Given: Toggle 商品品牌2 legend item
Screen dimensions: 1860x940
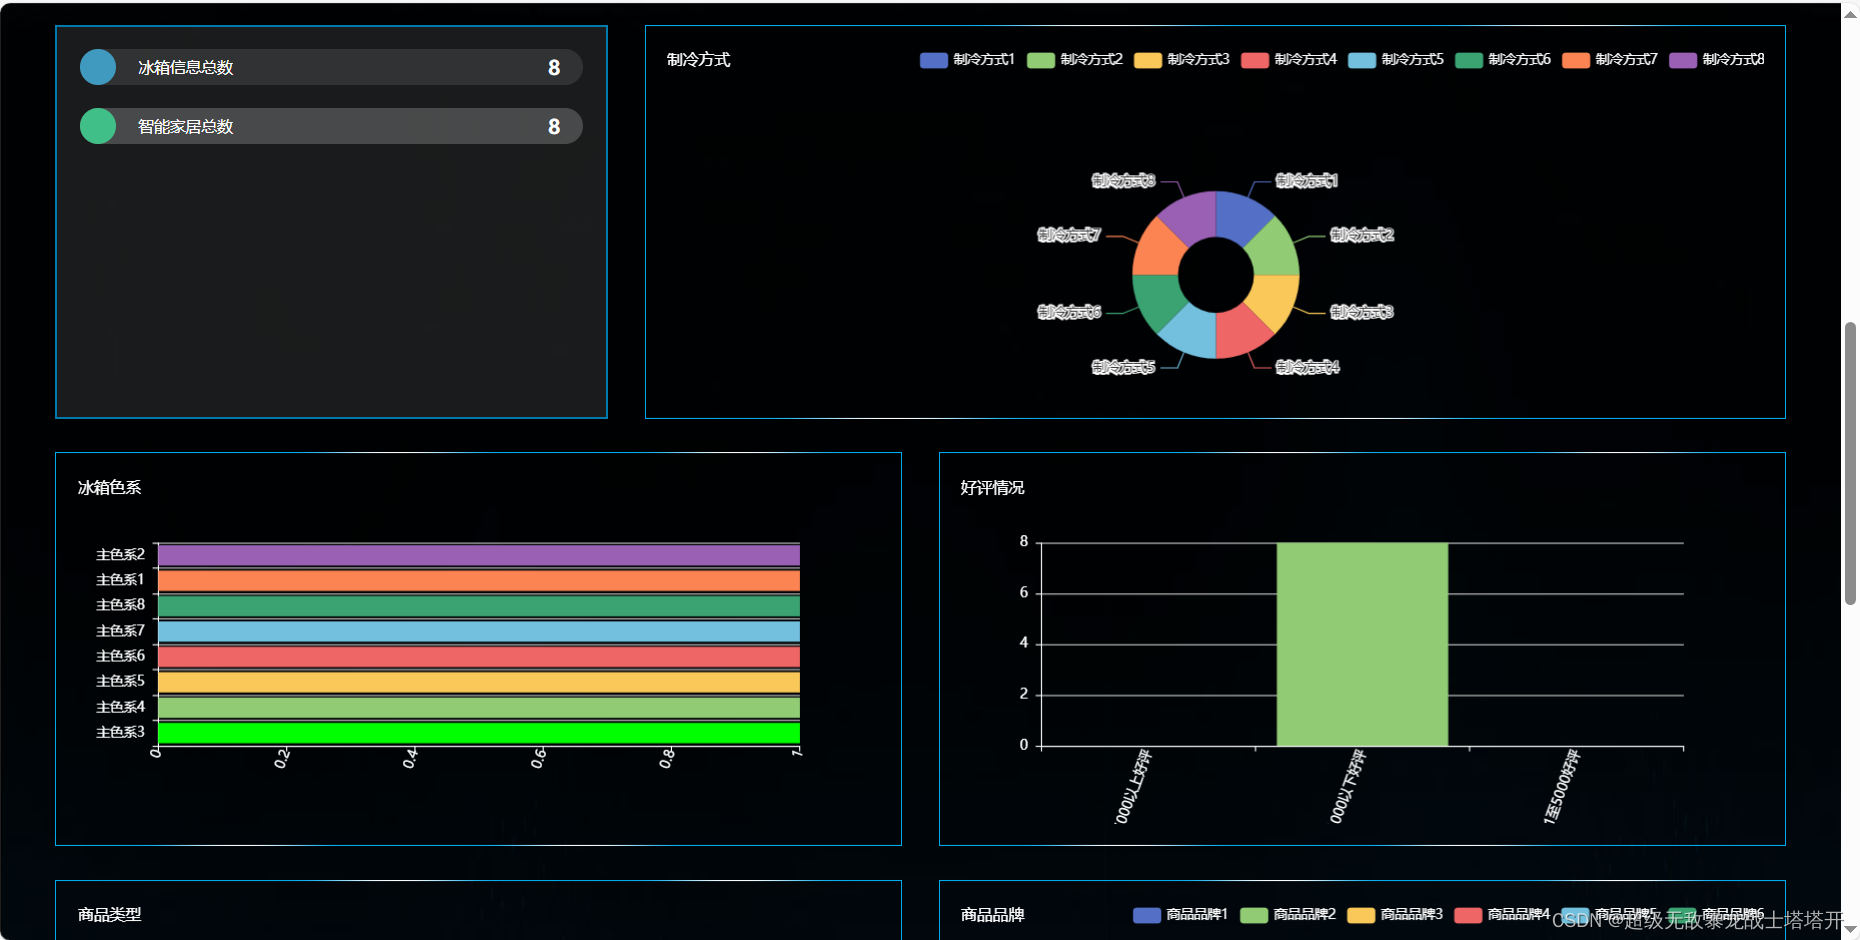Looking at the screenshot, I should (x=1288, y=915).
